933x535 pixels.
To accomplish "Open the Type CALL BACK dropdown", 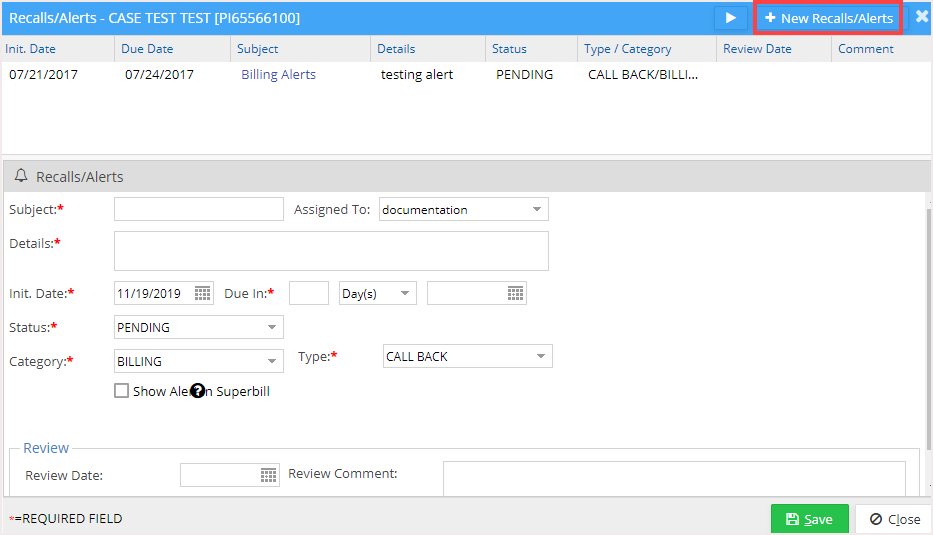I will point(540,356).
